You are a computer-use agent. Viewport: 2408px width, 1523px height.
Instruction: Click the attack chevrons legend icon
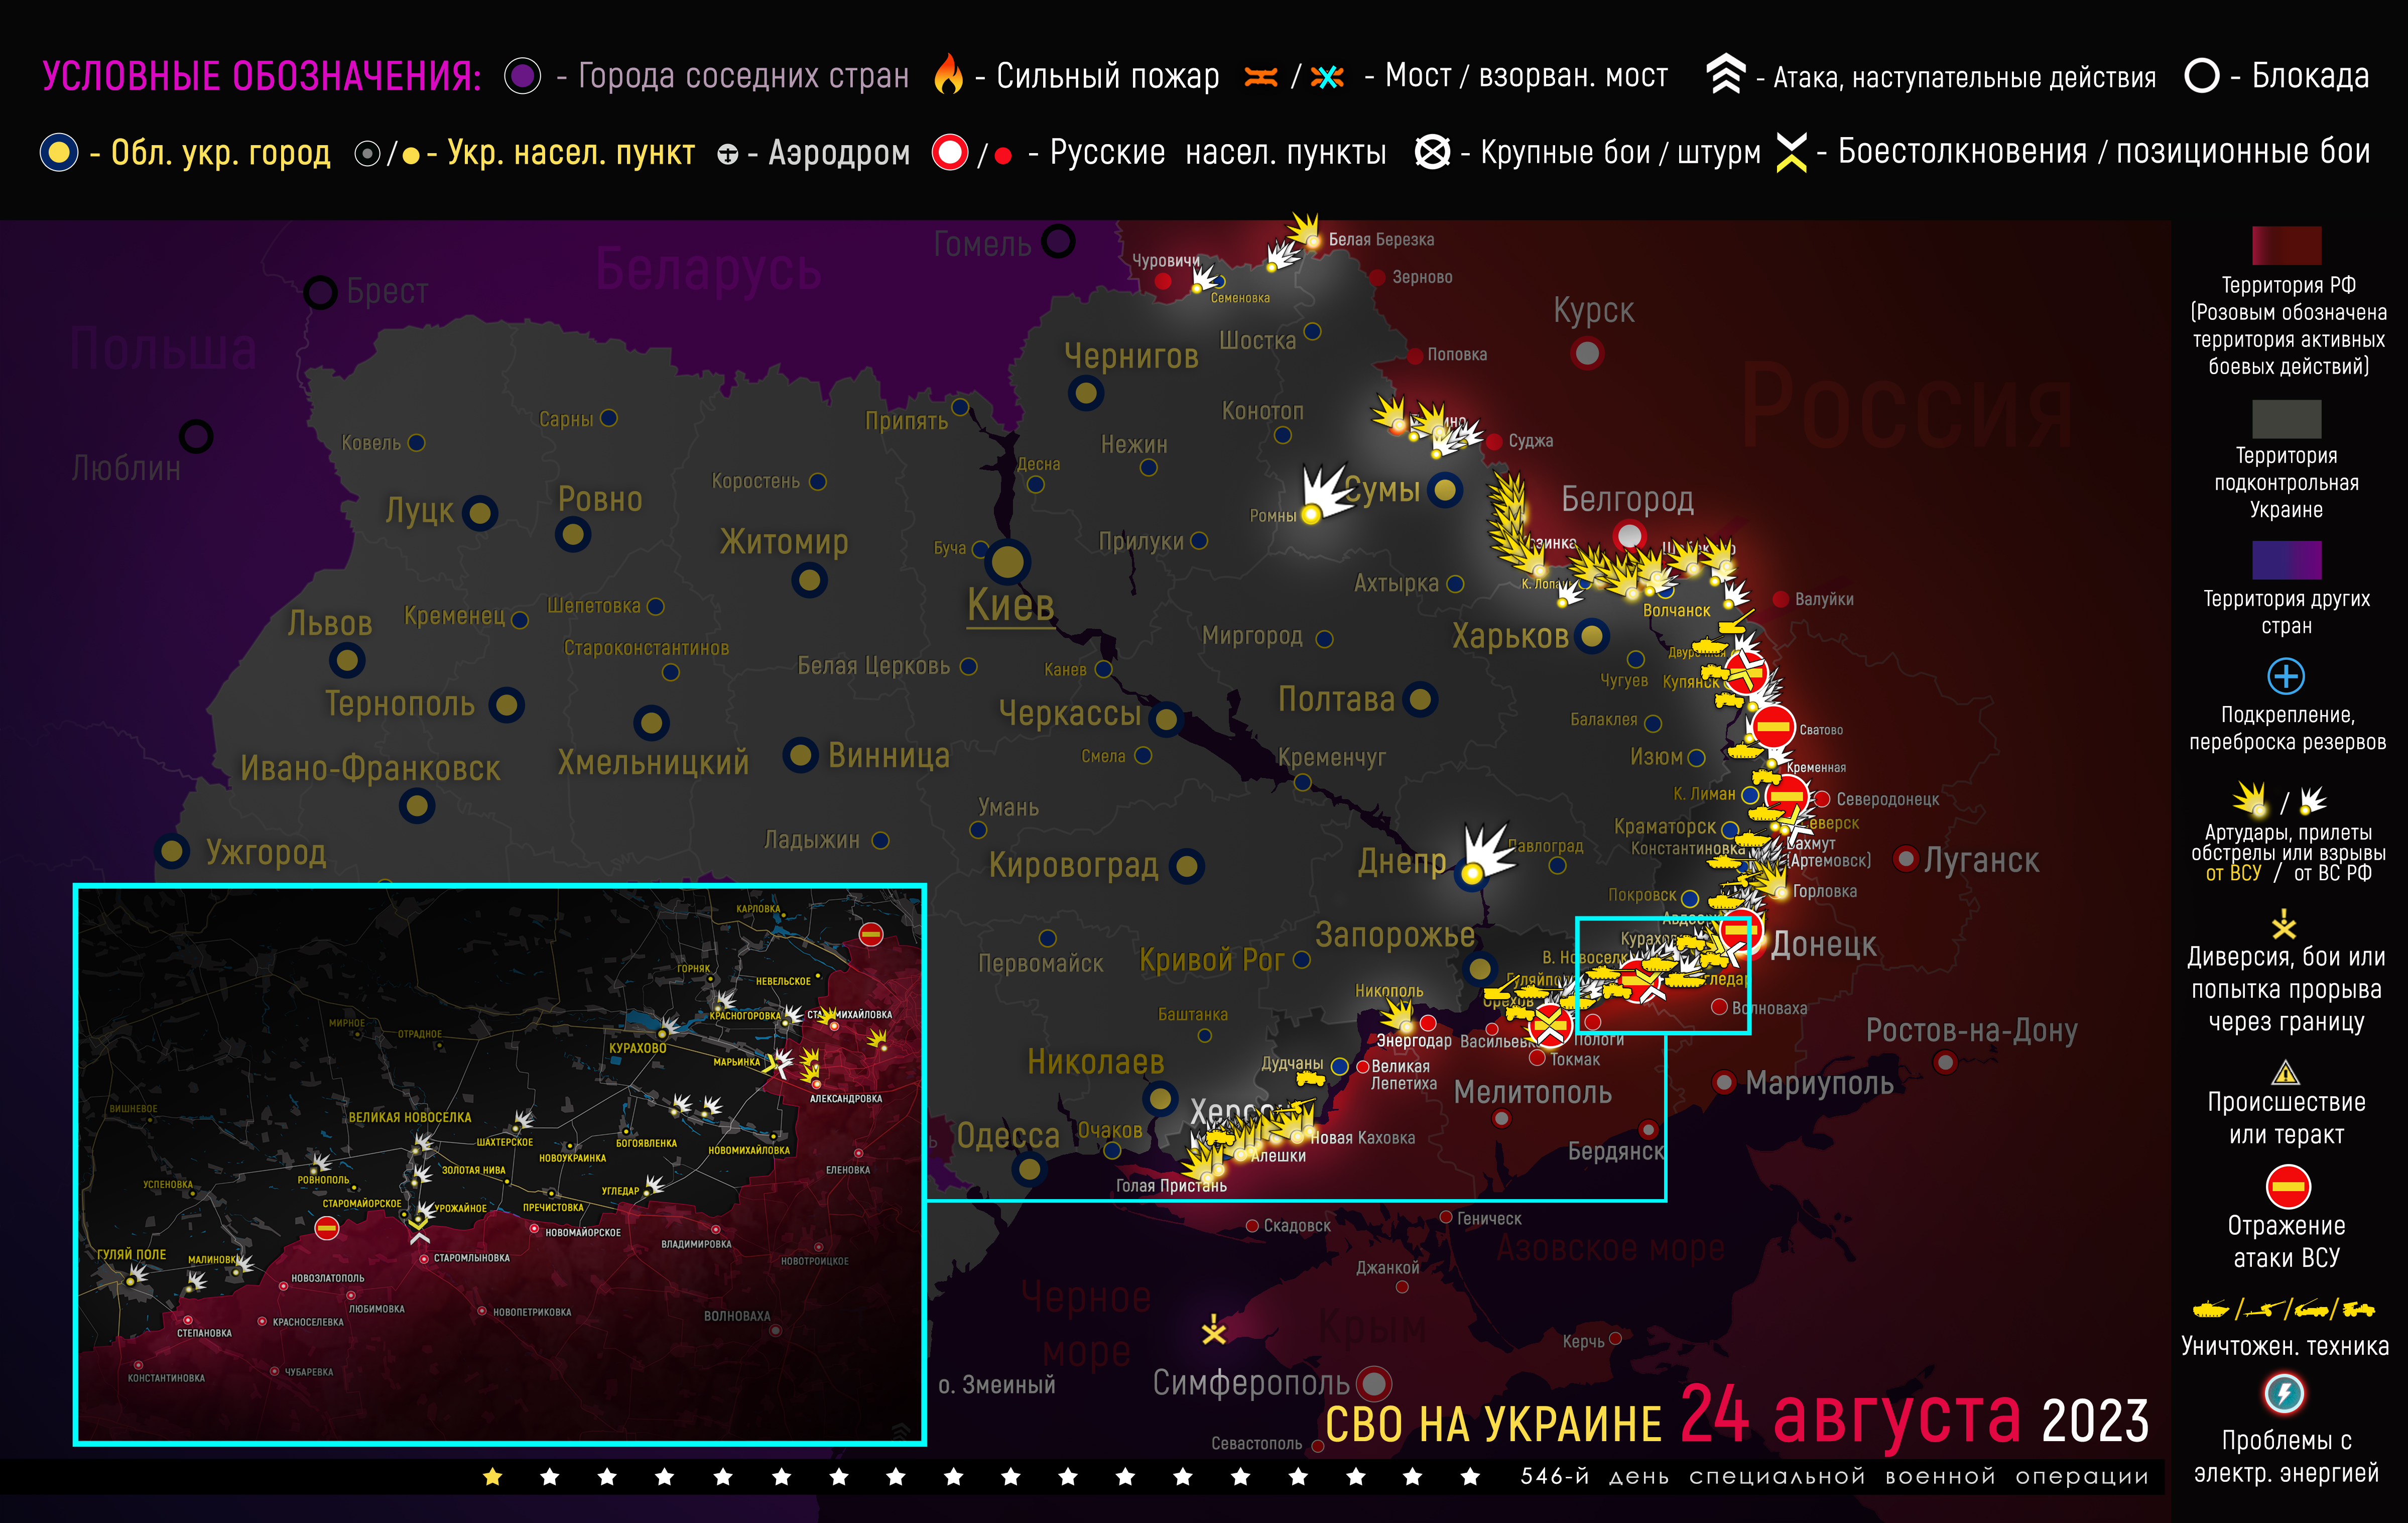click(x=1725, y=74)
